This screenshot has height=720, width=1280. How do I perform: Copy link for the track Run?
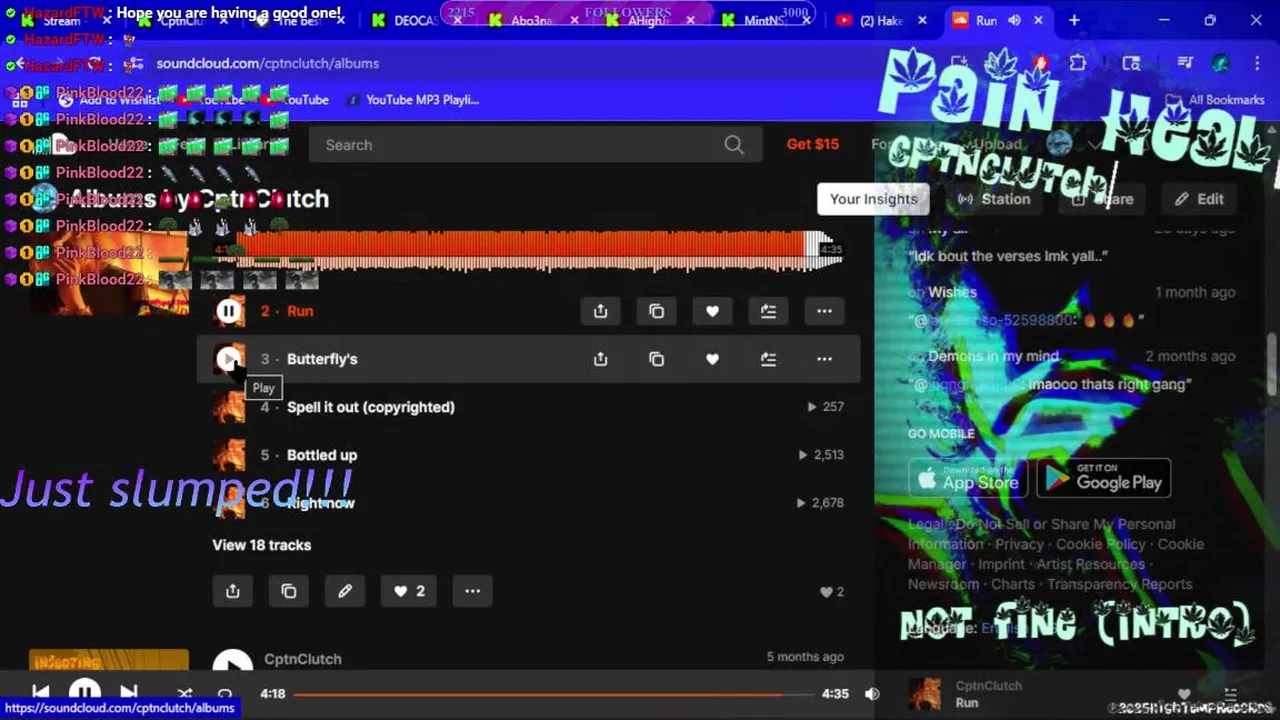tap(656, 311)
